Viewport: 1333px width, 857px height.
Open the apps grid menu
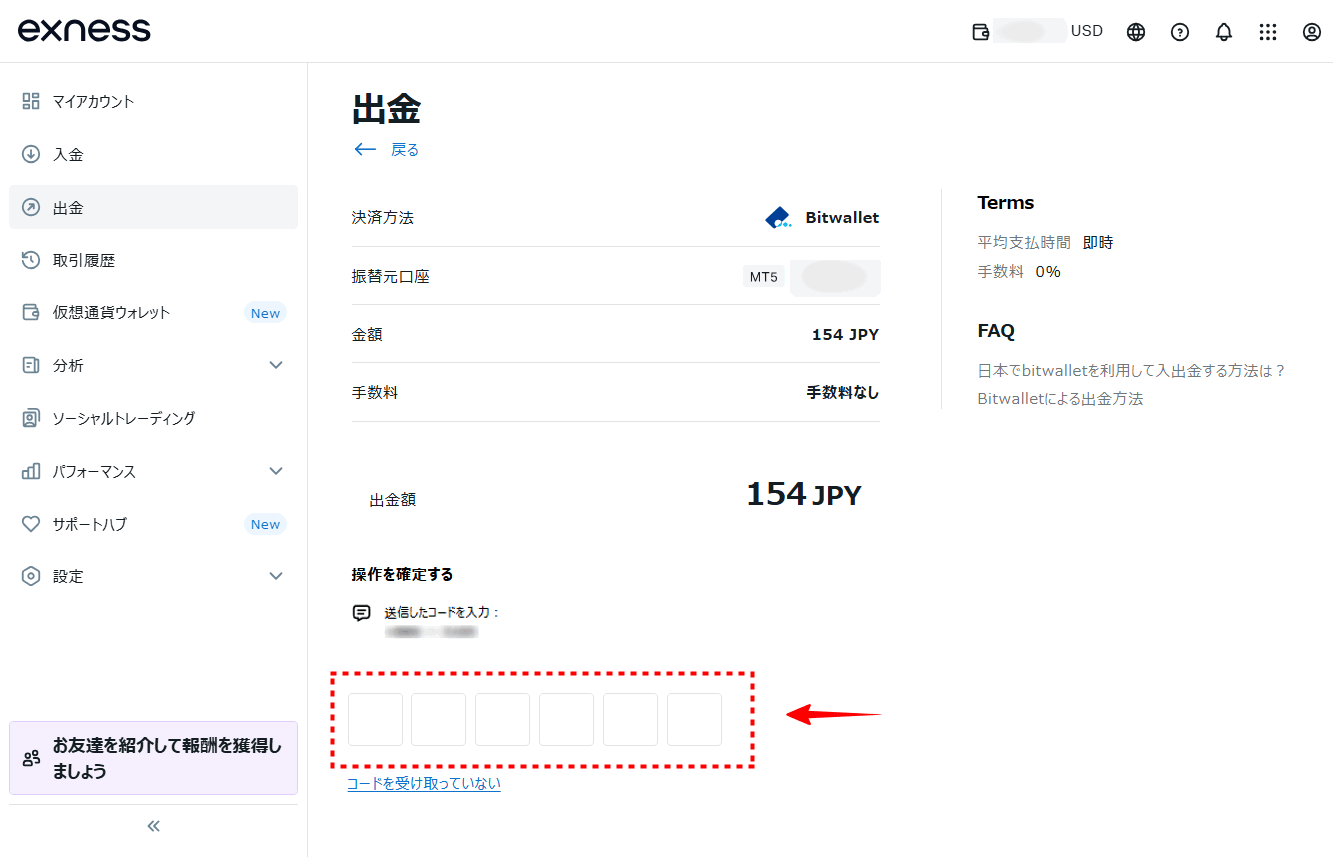(1268, 31)
